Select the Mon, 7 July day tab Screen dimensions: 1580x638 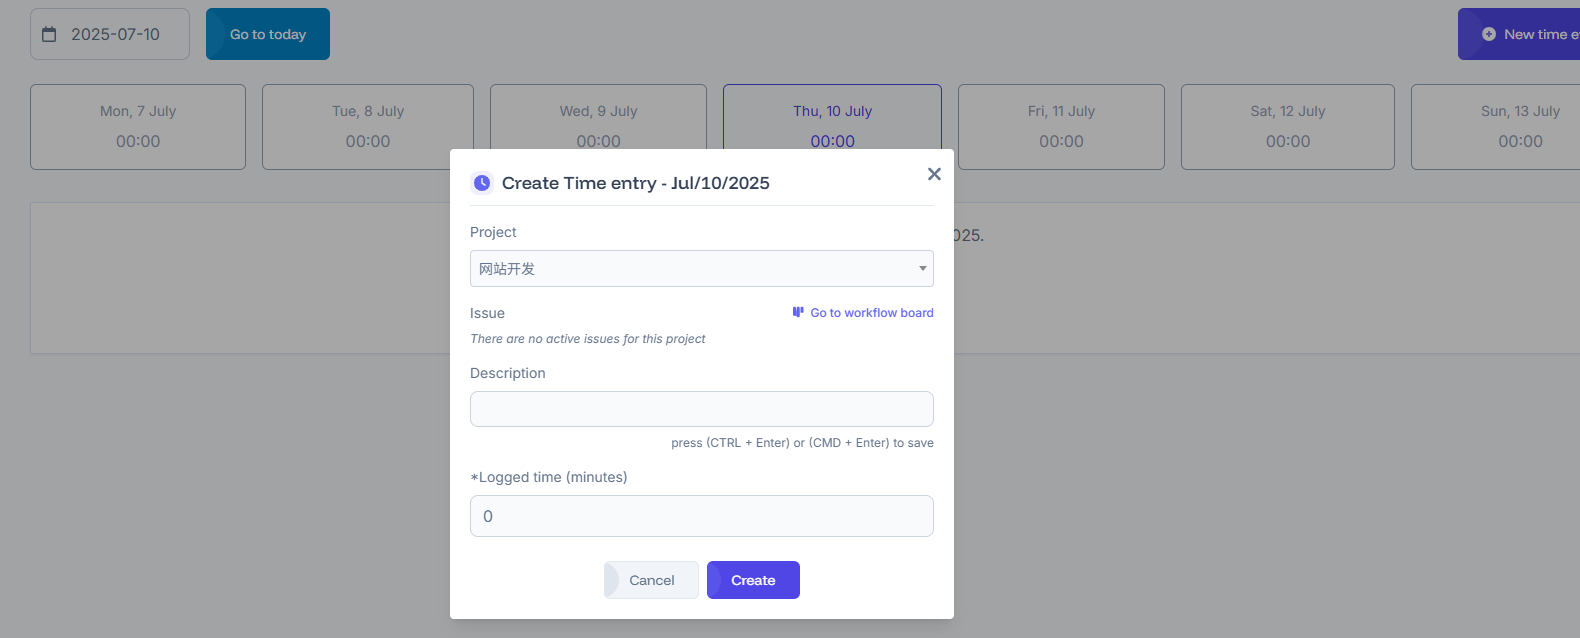point(138,127)
